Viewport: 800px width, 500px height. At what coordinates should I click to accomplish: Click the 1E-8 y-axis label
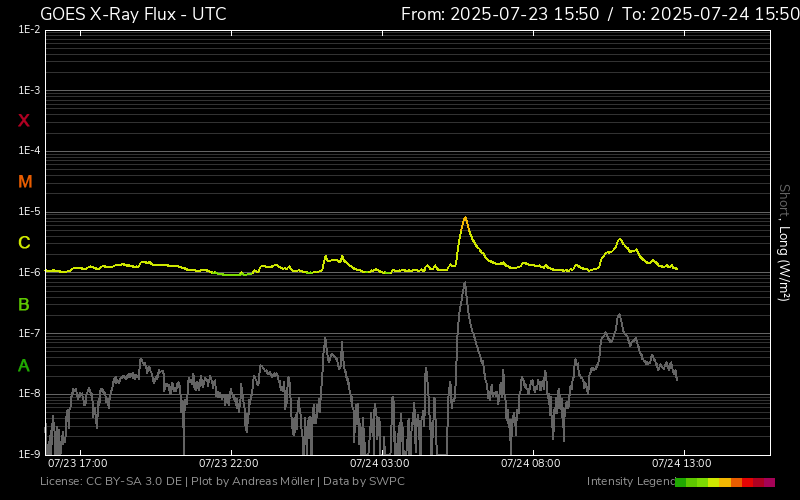click(x=29, y=394)
